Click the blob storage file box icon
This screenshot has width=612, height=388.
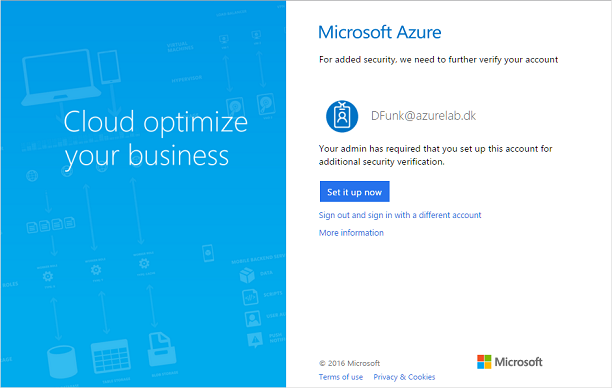161,349
